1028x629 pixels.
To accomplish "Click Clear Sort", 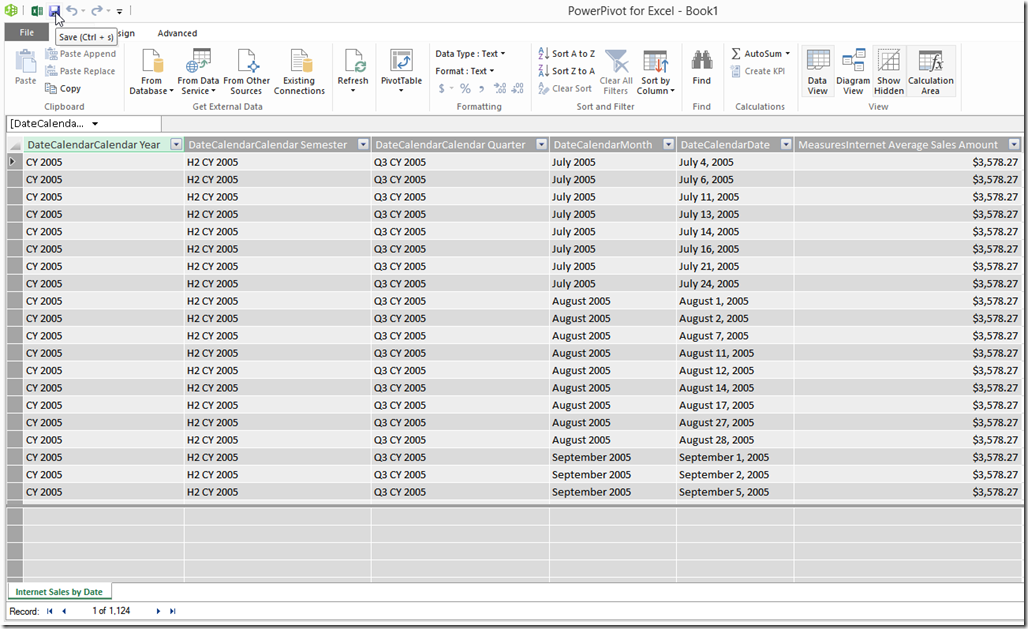I will [x=564, y=88].
